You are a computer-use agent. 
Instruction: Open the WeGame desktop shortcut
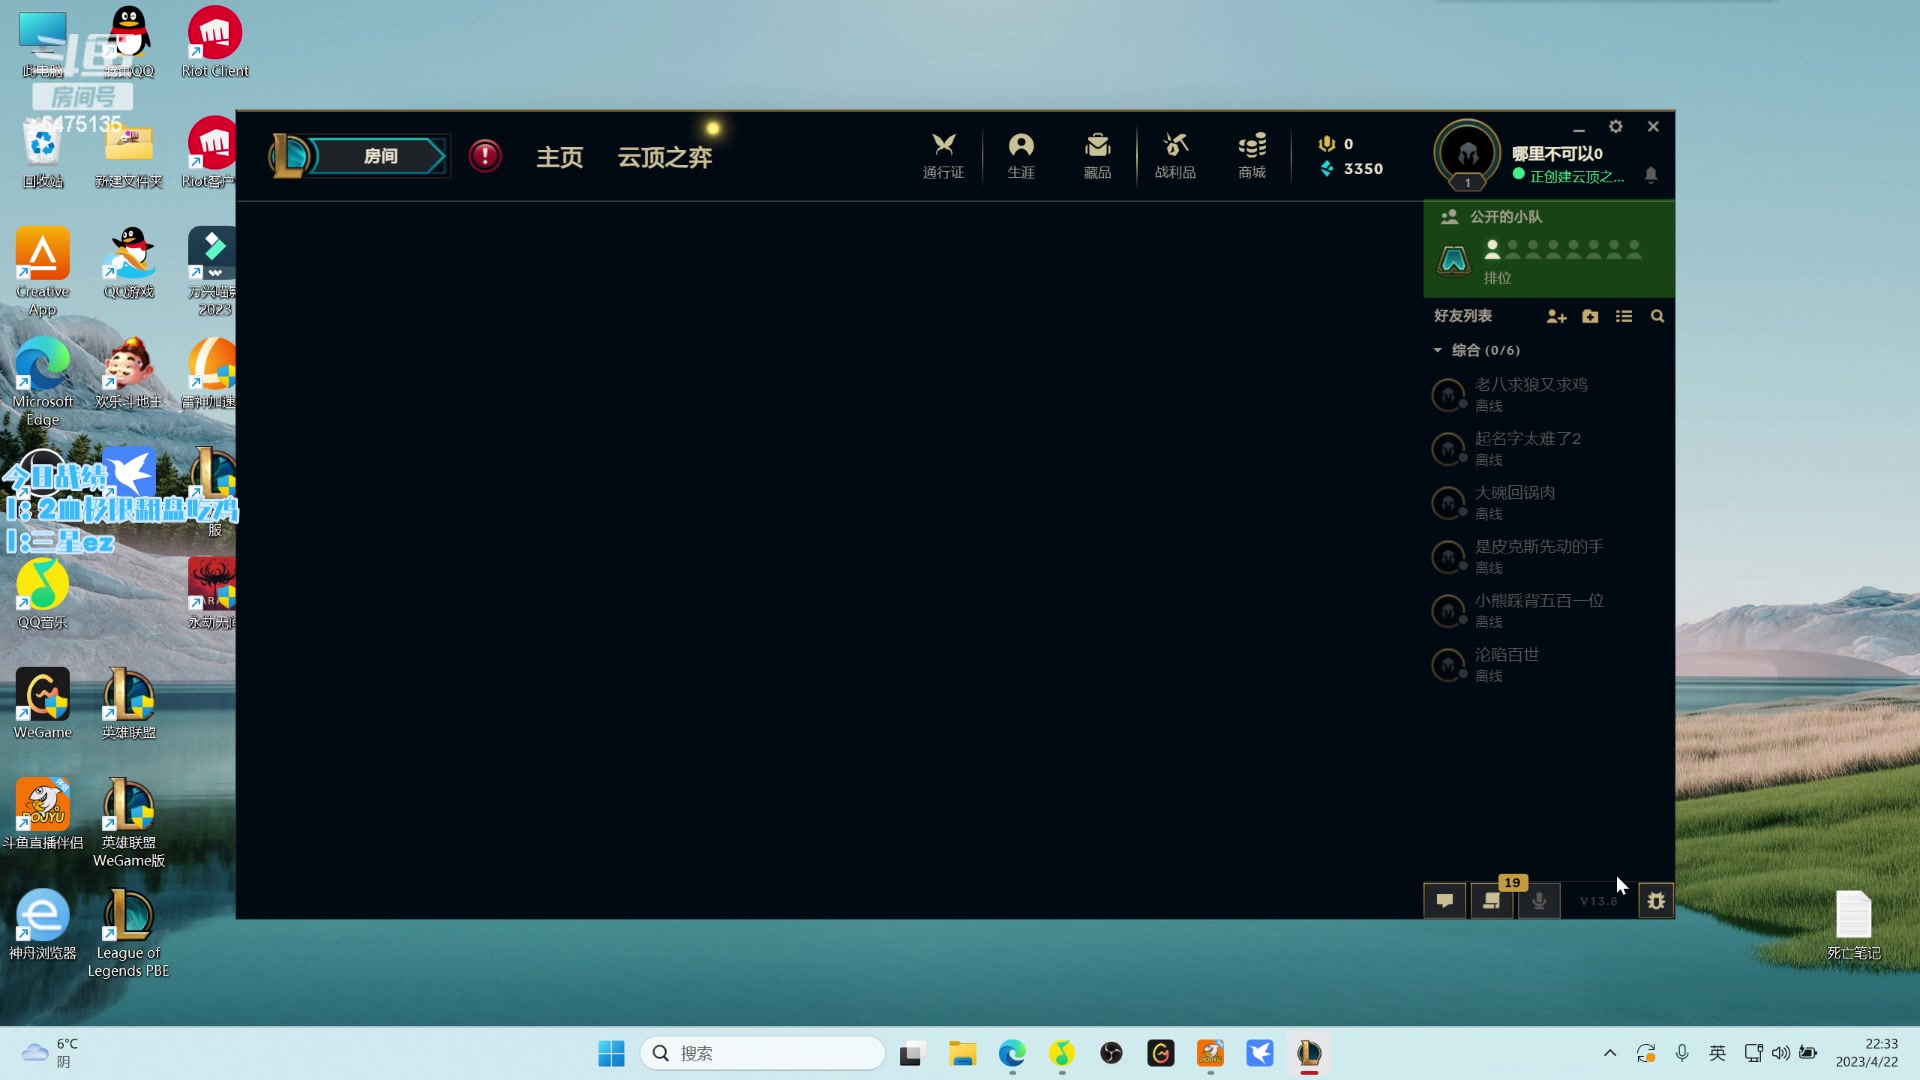tap(43, 704)
